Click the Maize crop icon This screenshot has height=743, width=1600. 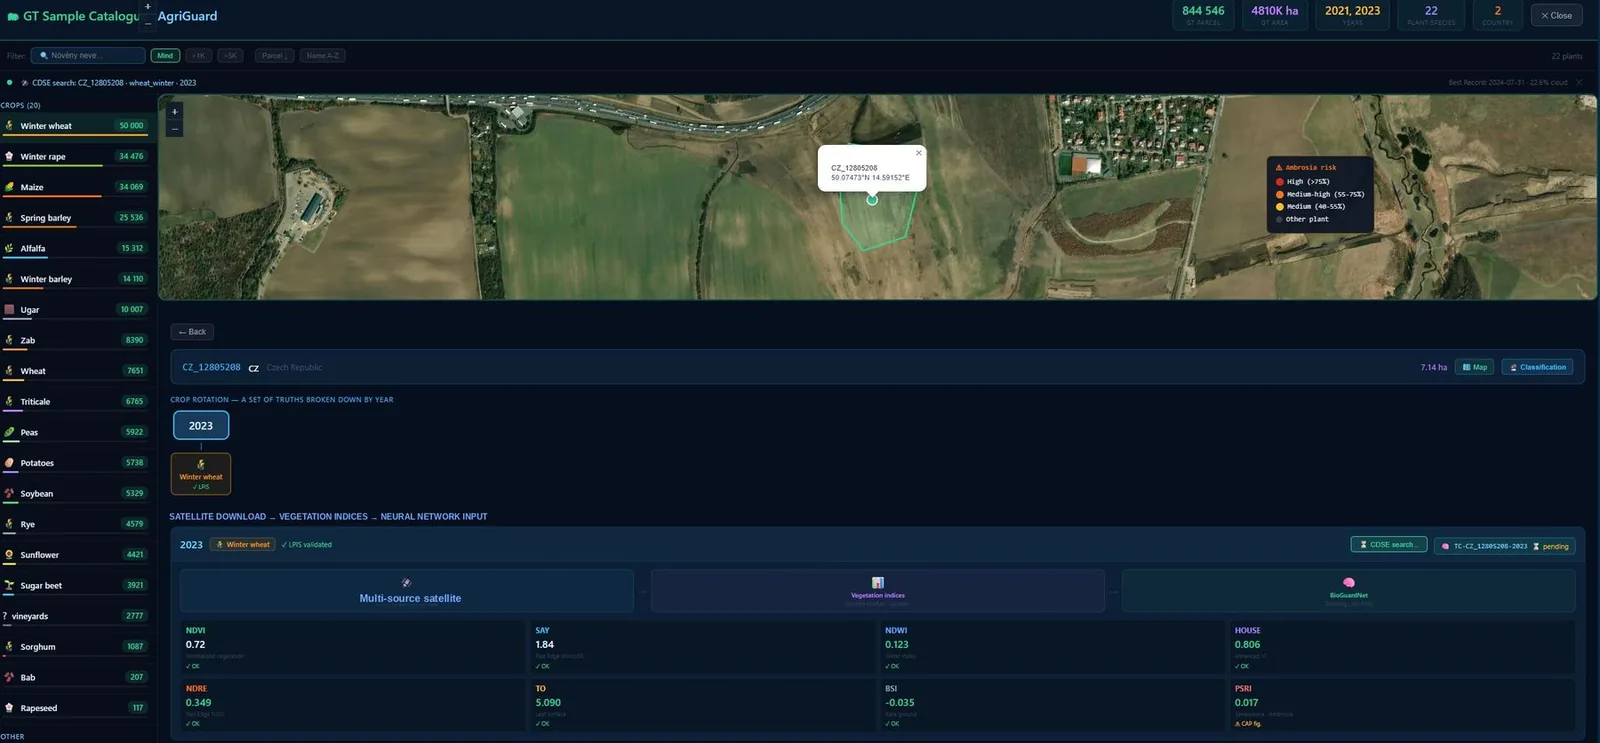click(9, 187)
